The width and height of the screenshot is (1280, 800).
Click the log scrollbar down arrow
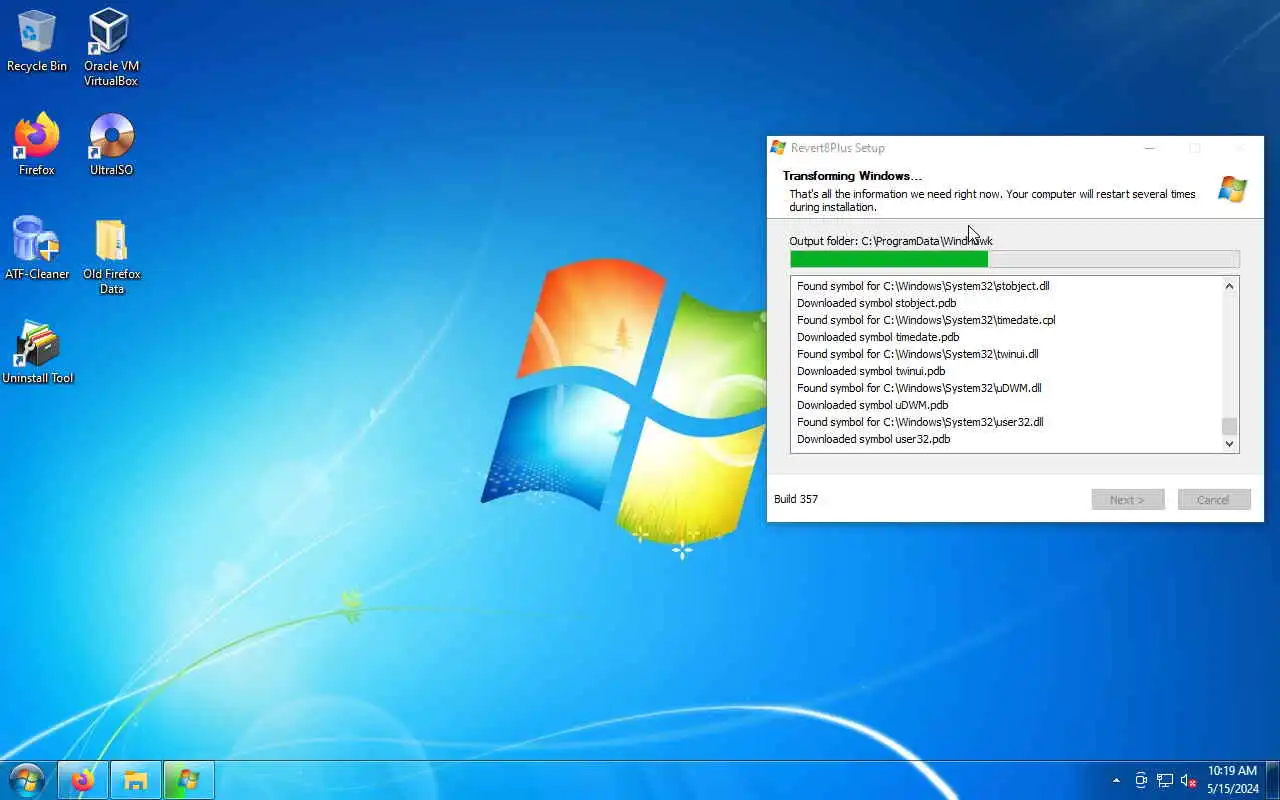point(1230,444)
